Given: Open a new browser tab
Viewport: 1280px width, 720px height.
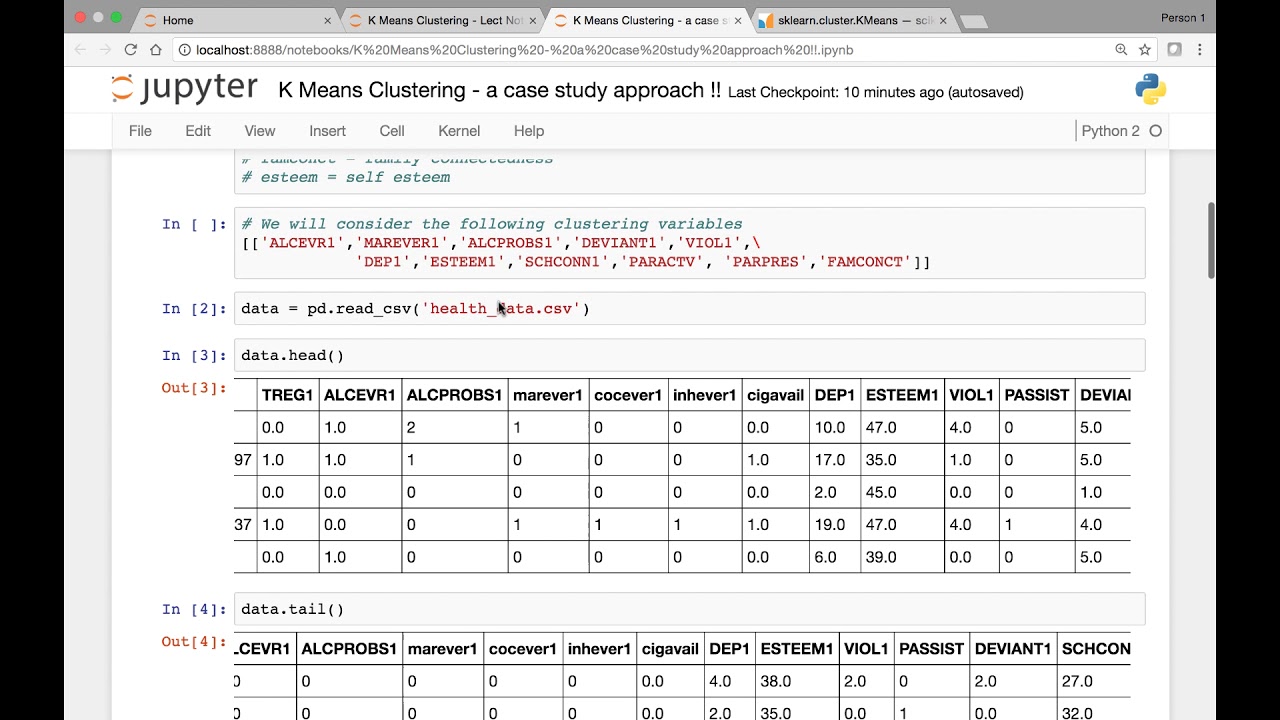Looking at the screenshot, I should click(973, 21).
